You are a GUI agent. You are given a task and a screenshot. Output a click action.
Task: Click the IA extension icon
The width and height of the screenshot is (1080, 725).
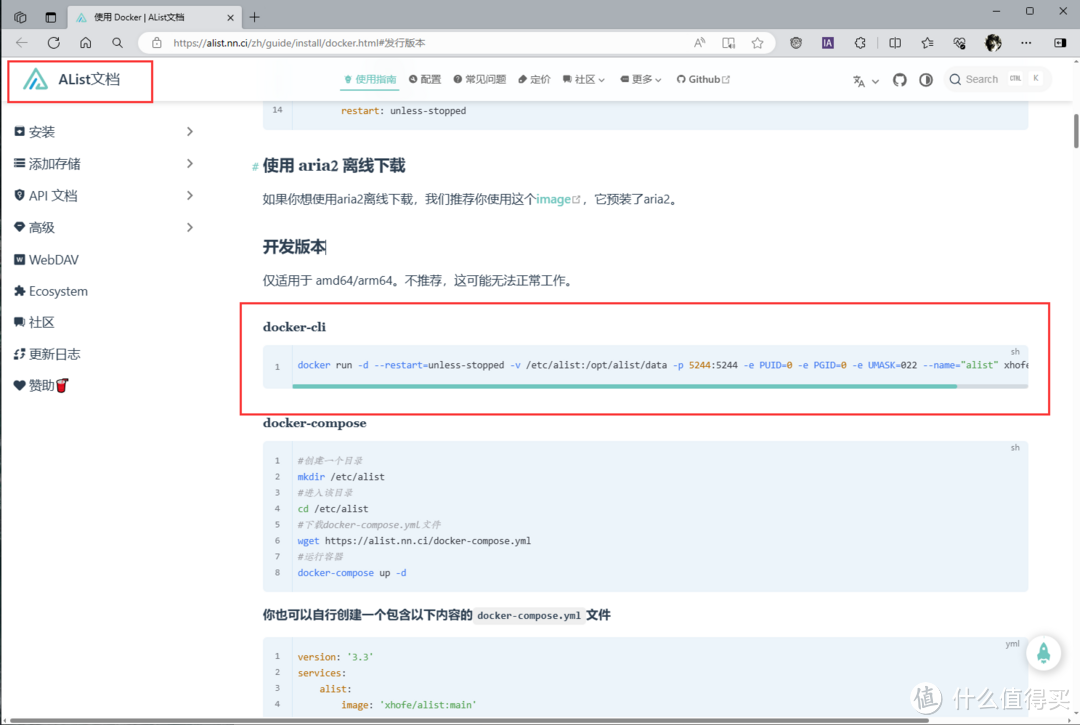tap(828, 43)
